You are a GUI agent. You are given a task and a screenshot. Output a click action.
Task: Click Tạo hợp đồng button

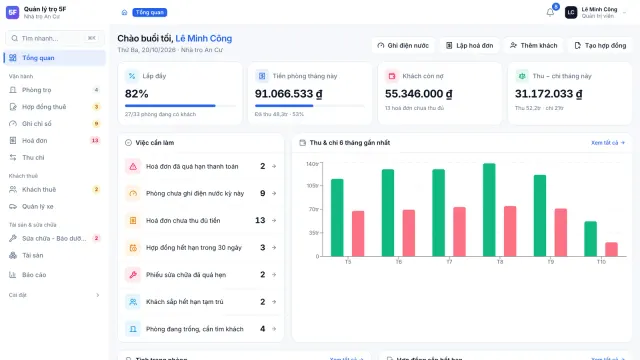600,45
